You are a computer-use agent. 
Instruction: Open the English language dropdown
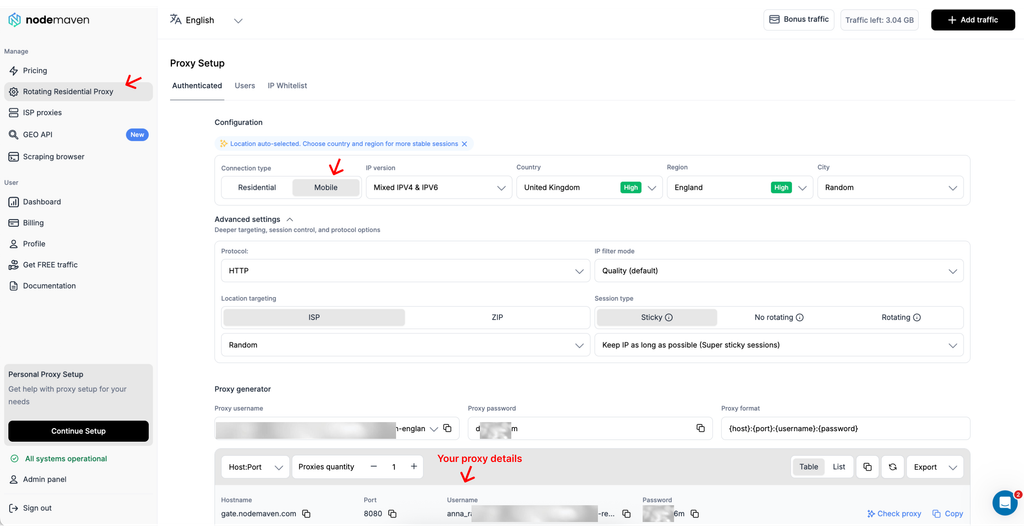pyautogui.click(x=206, y=20)
